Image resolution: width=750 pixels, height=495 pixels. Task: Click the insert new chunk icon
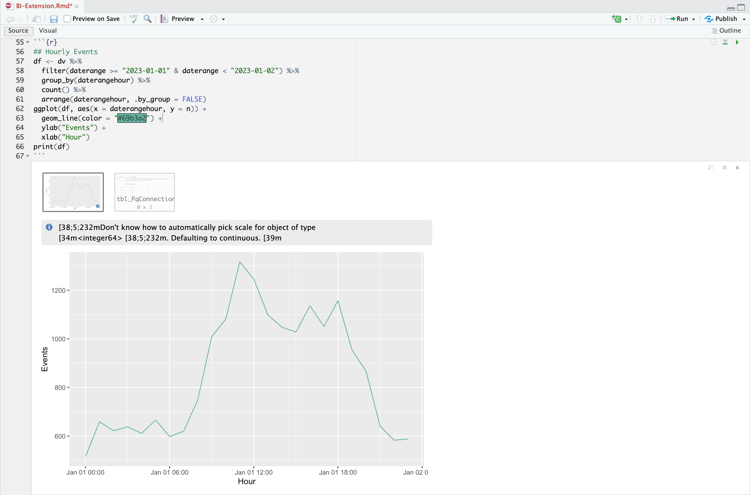tap(617, 19)
